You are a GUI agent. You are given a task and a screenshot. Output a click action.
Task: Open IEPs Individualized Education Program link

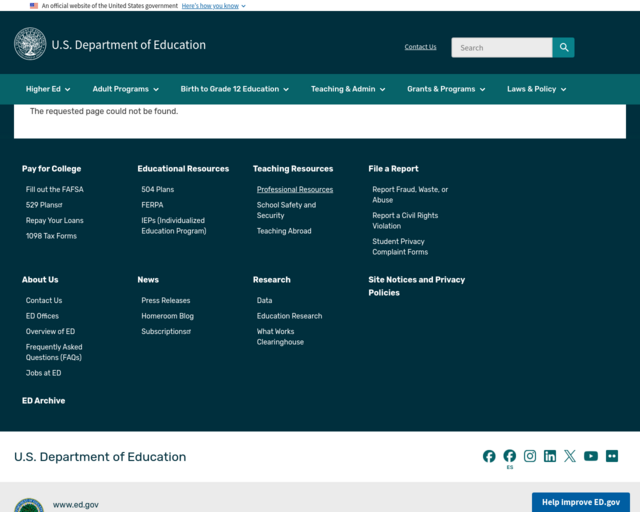tap(174, 226)
